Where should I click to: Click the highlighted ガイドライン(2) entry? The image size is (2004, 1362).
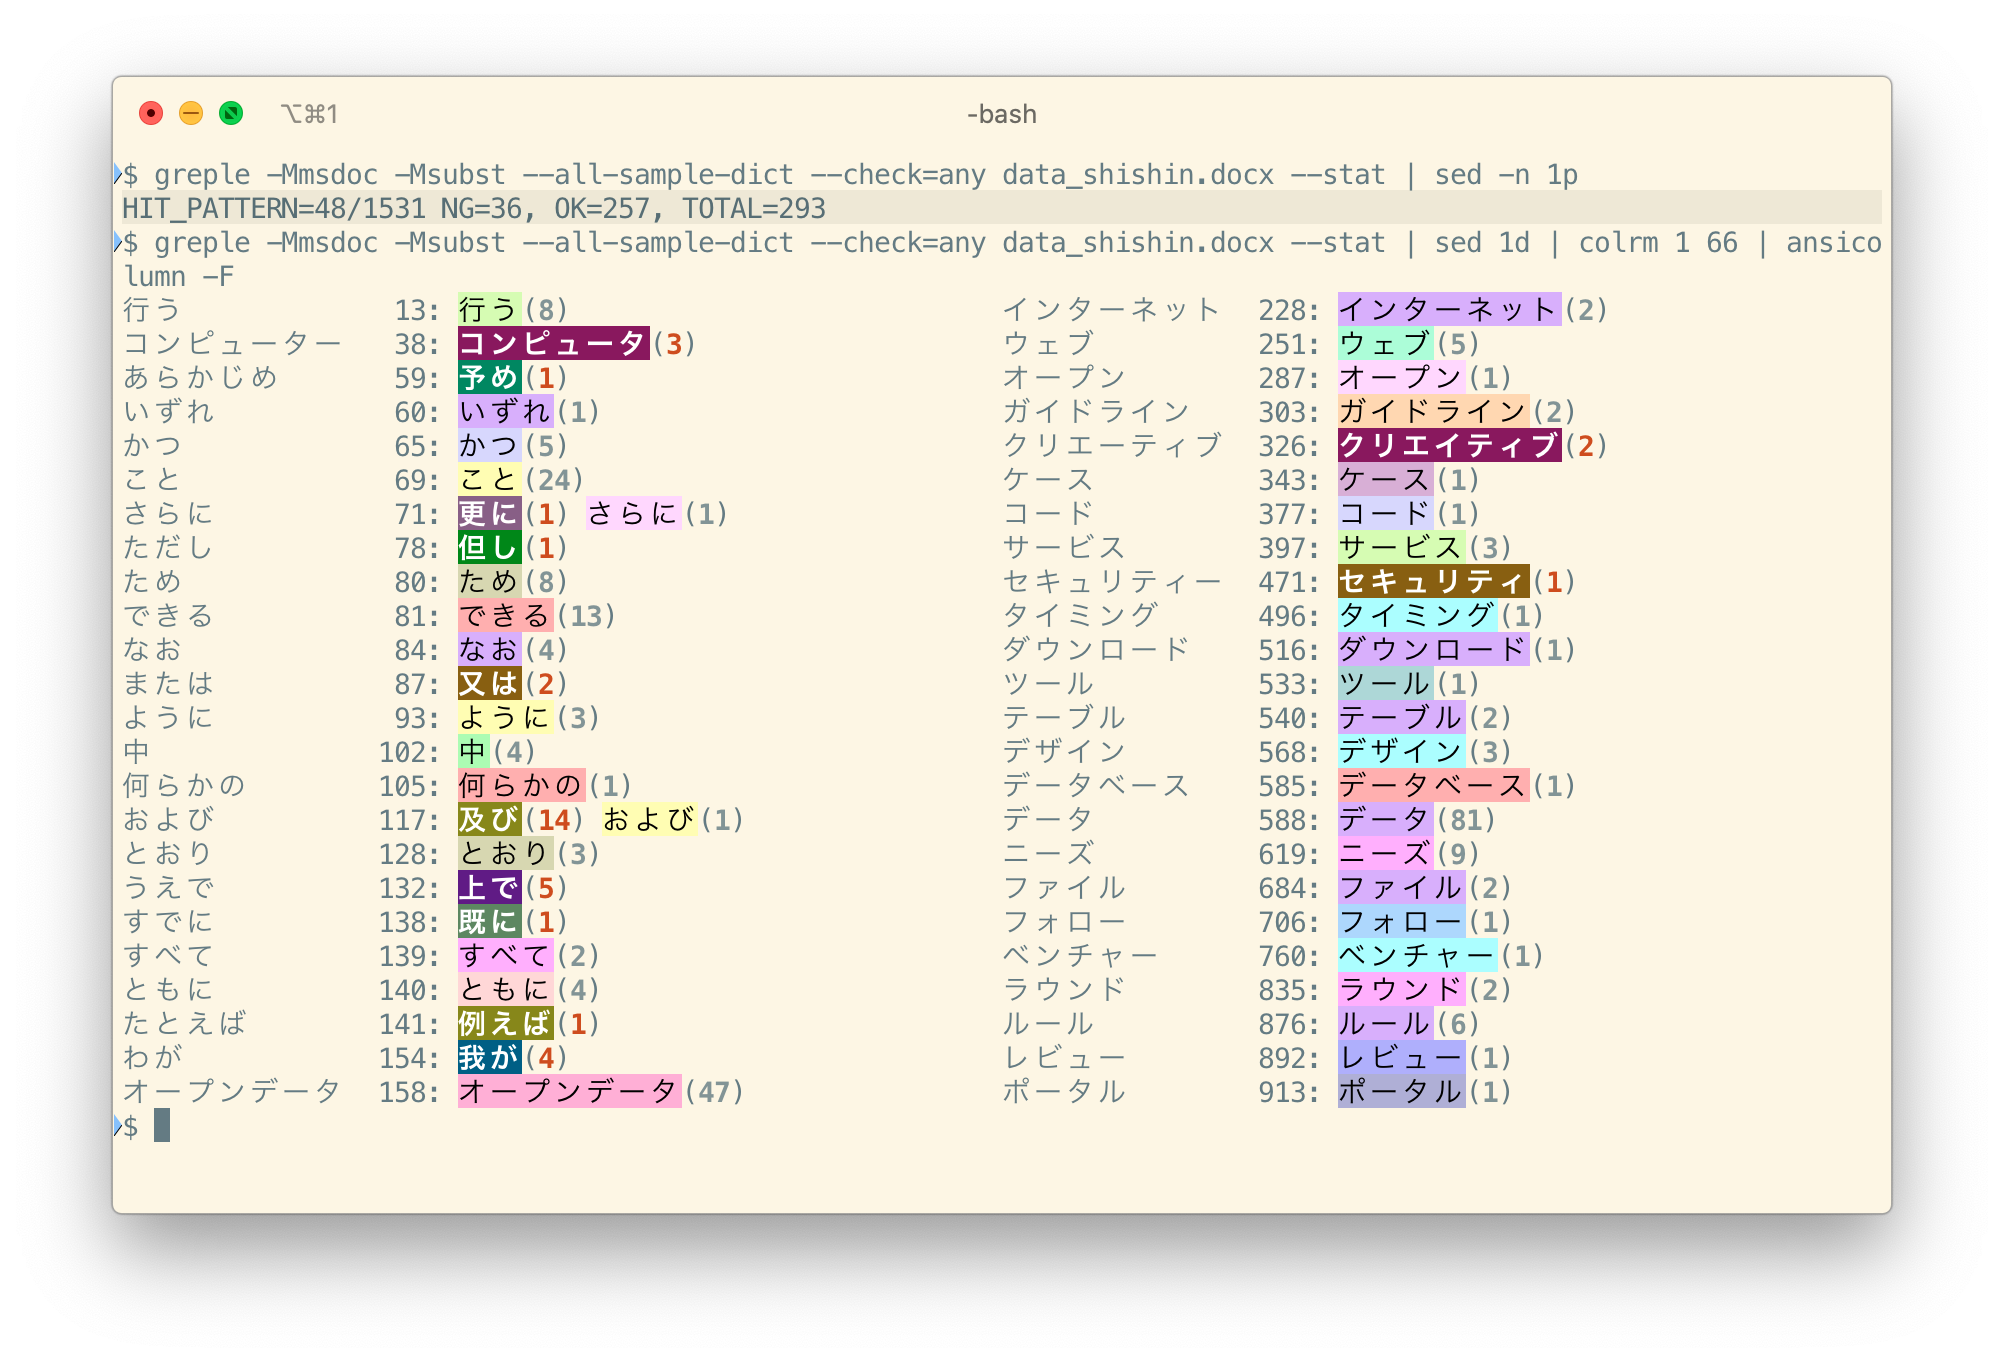pyautogui.click(x=1433, y=412)
